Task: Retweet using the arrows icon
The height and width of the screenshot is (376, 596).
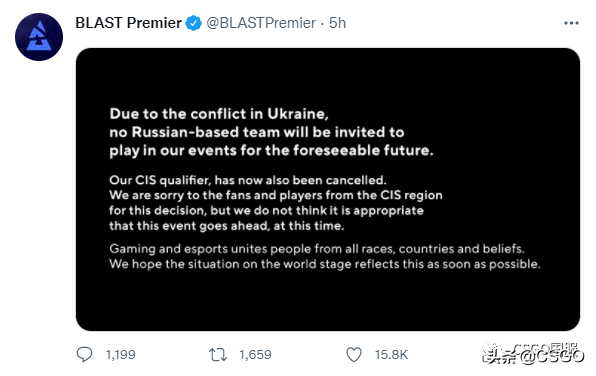Action: pos(218,355)
